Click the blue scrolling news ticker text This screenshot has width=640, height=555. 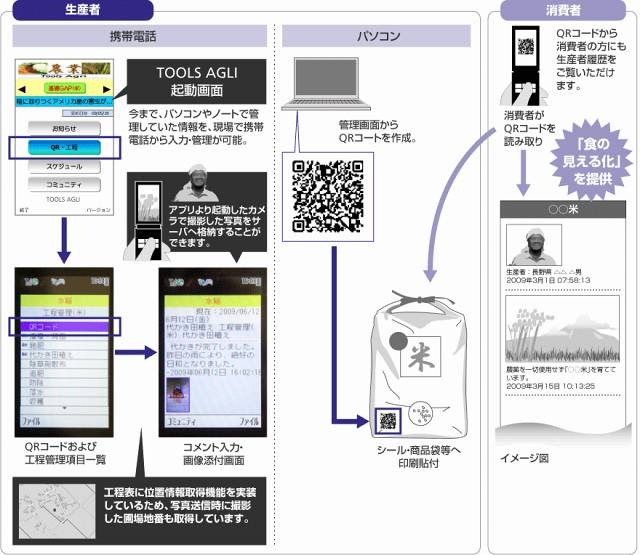pos(64,101)
